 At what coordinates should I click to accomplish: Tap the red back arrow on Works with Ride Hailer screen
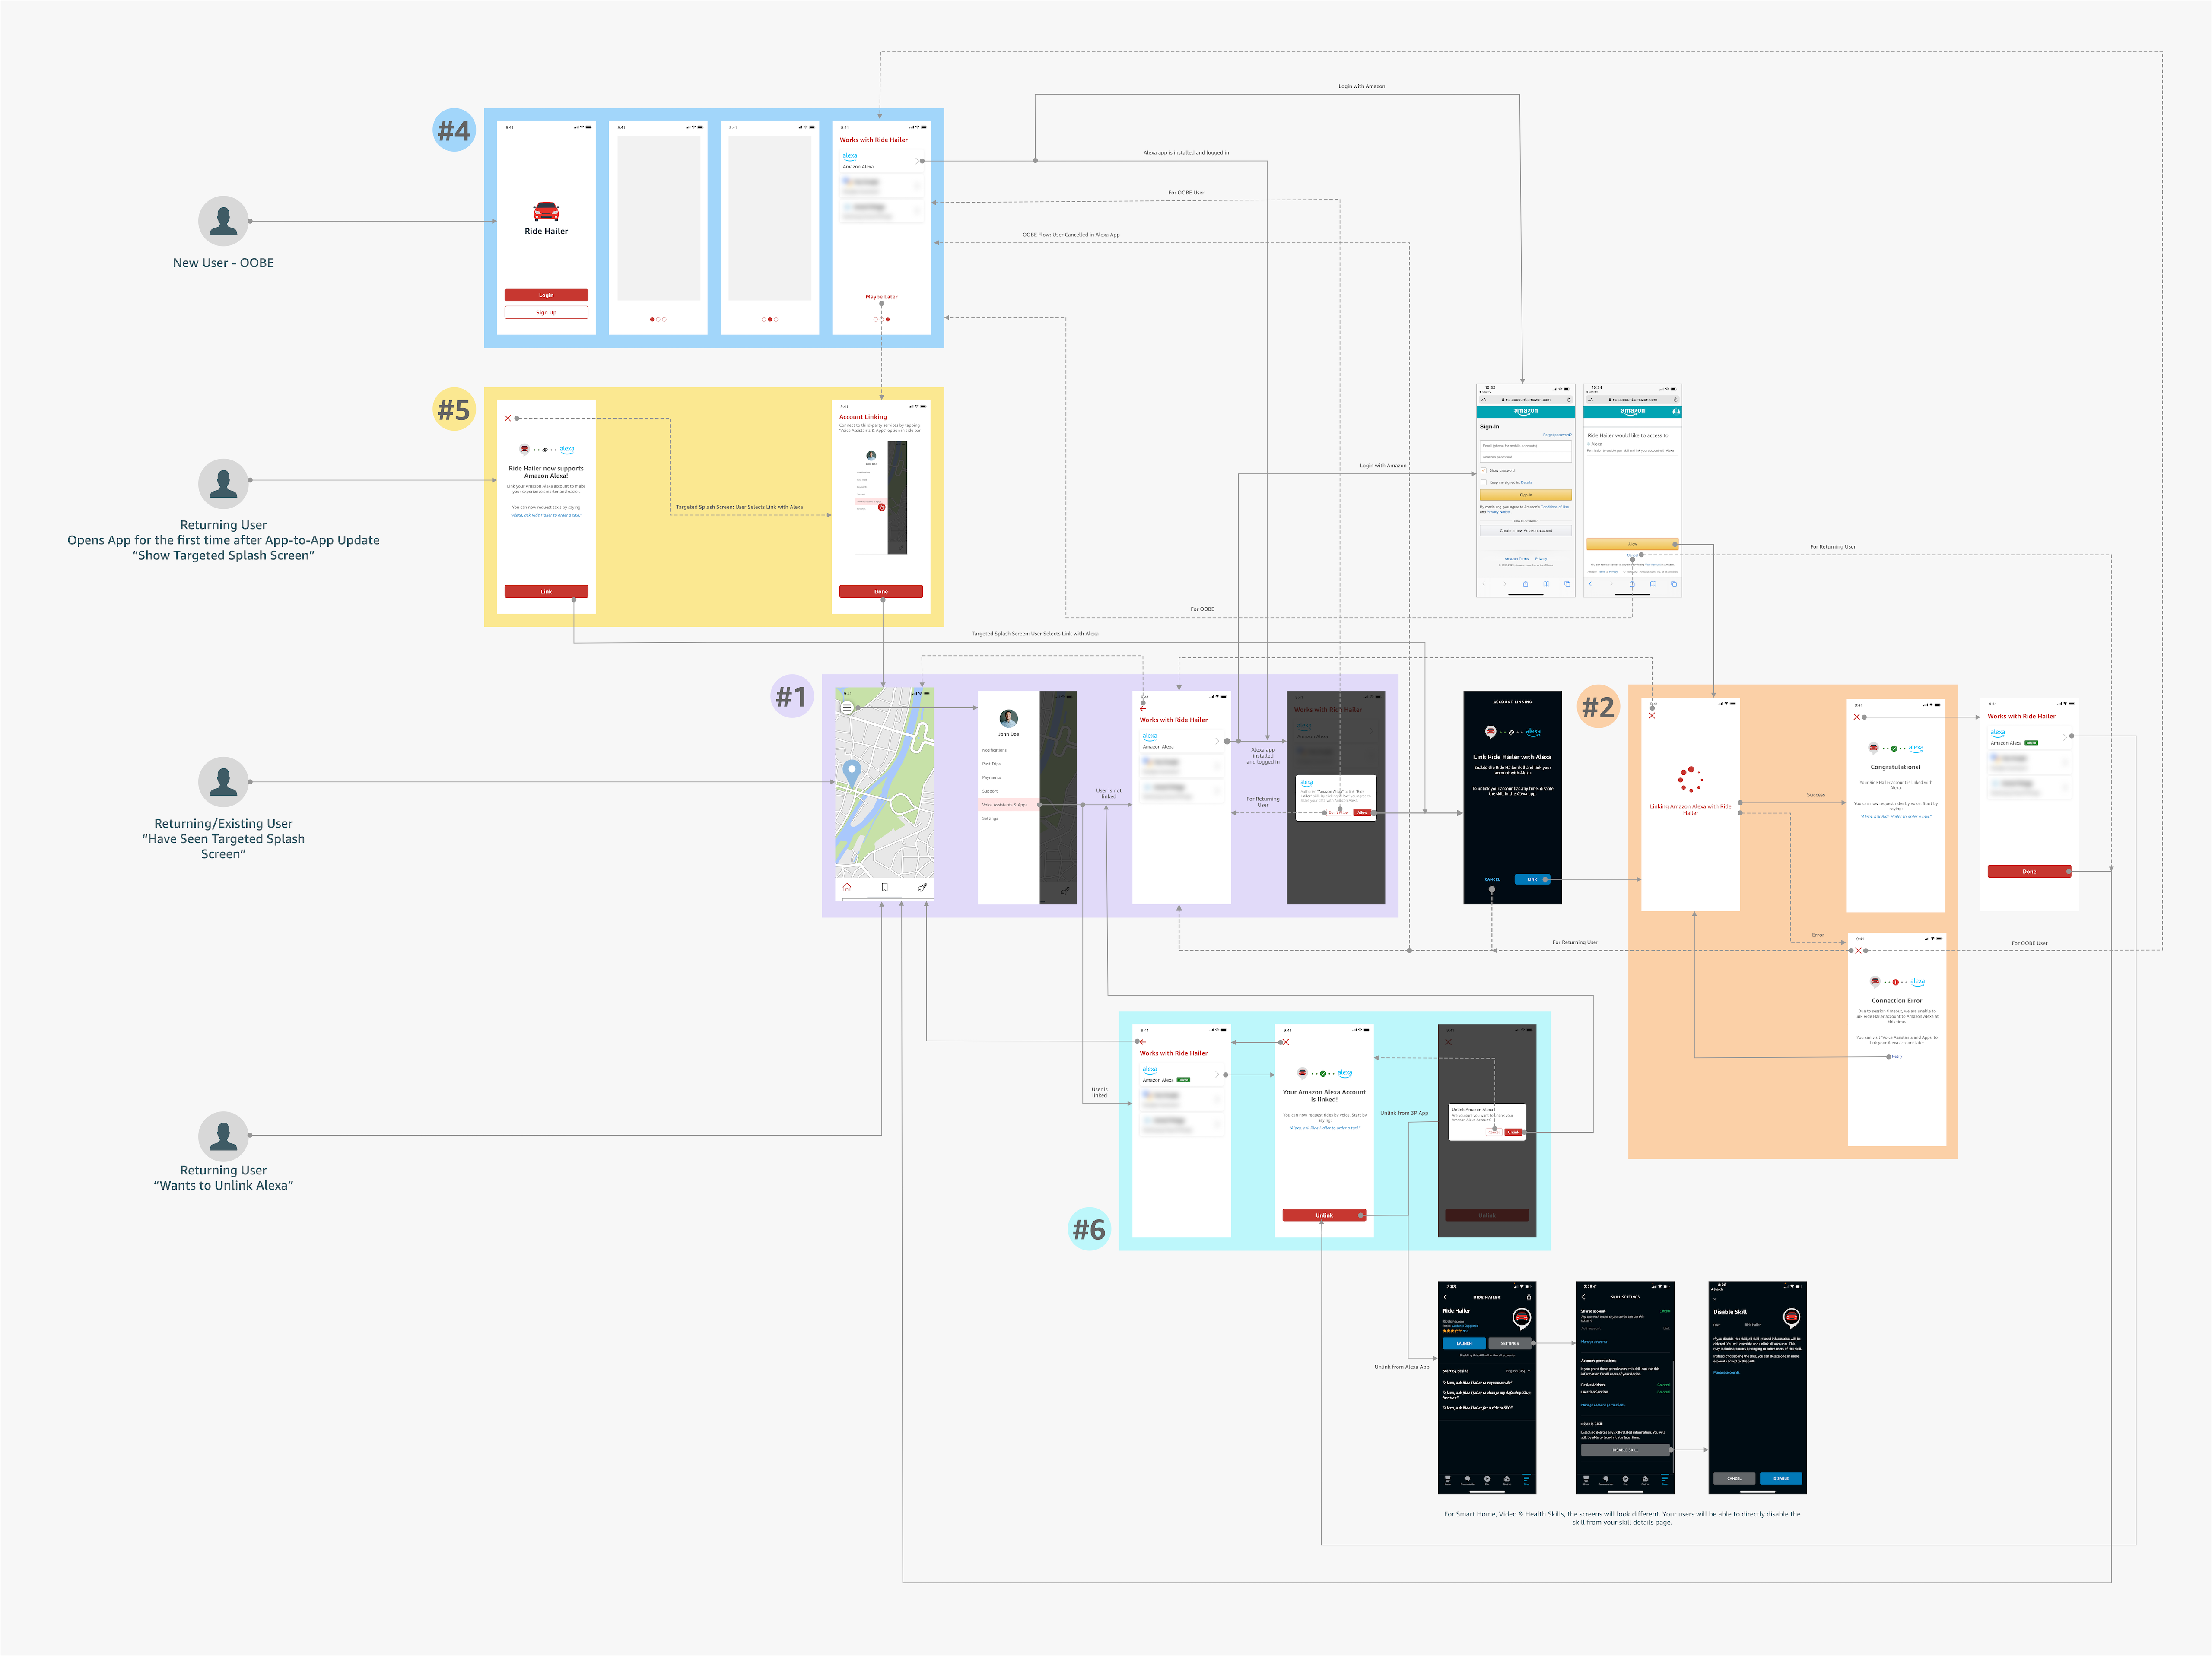tap(1143, 709)
